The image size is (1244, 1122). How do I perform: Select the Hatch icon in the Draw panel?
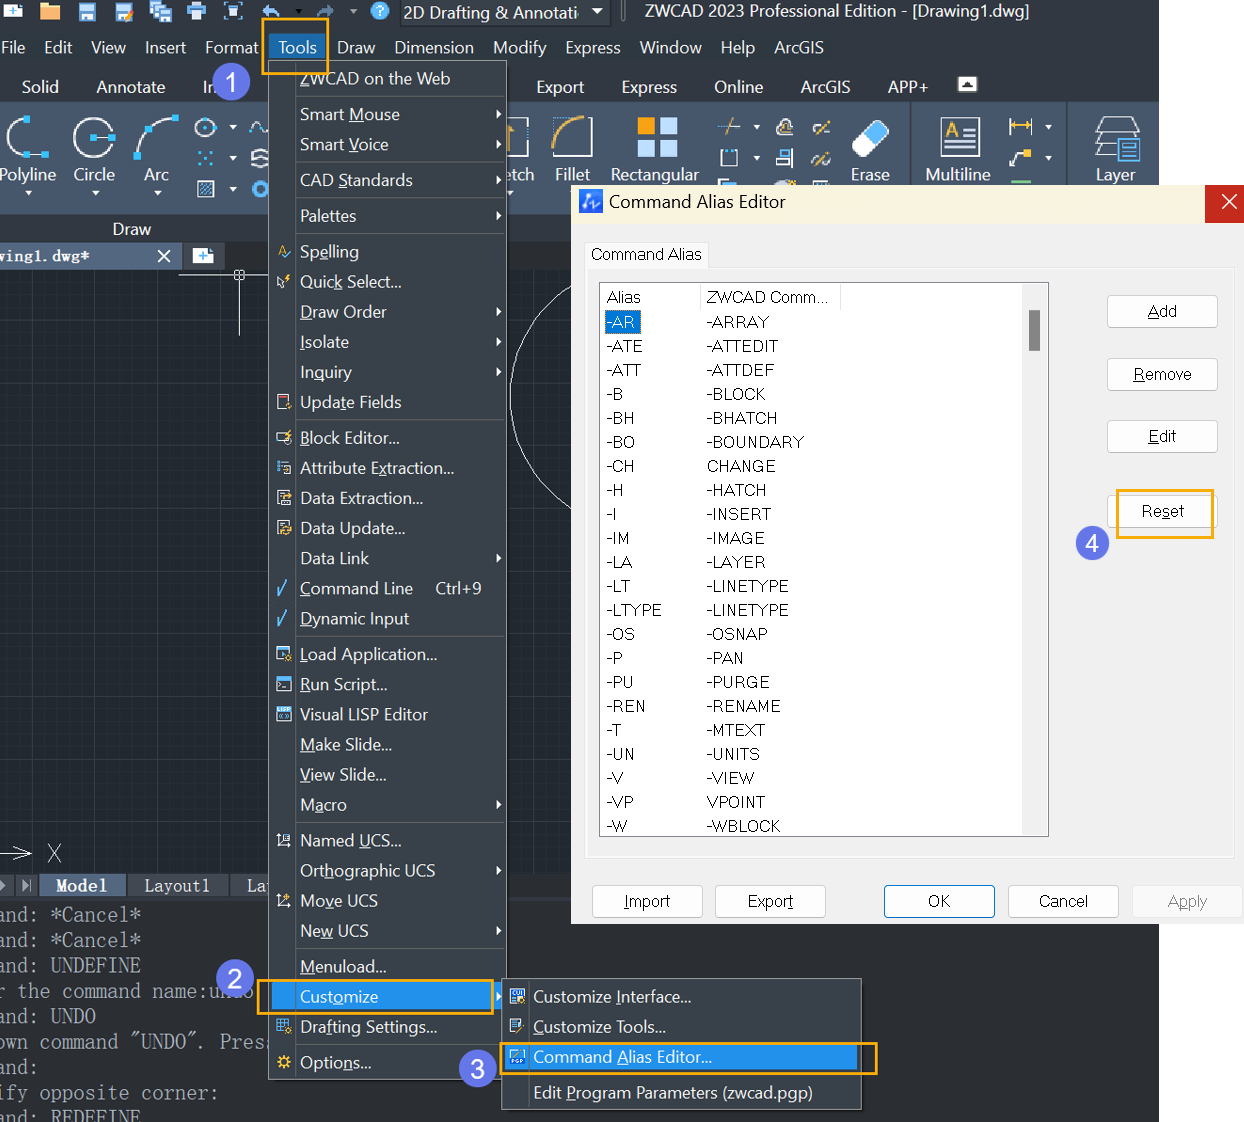coord(206,188)
